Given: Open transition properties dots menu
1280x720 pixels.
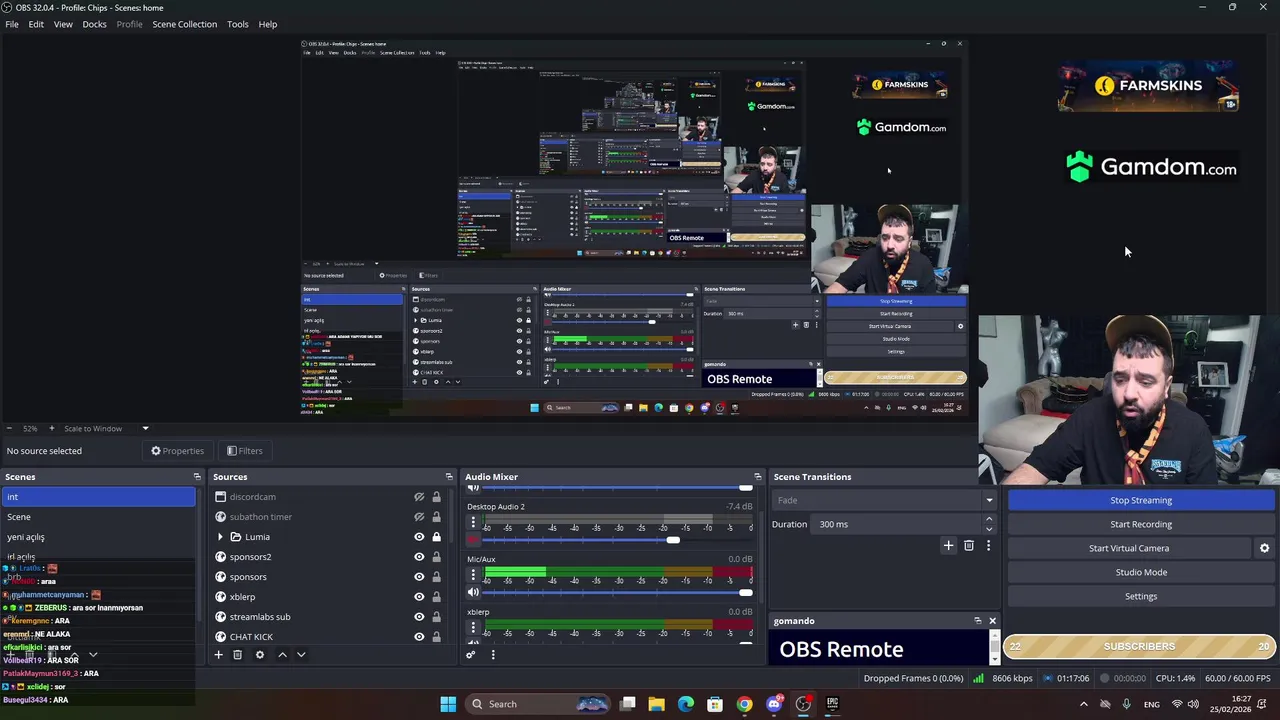Looking at the screenshot, I should [x=988, y=546].
